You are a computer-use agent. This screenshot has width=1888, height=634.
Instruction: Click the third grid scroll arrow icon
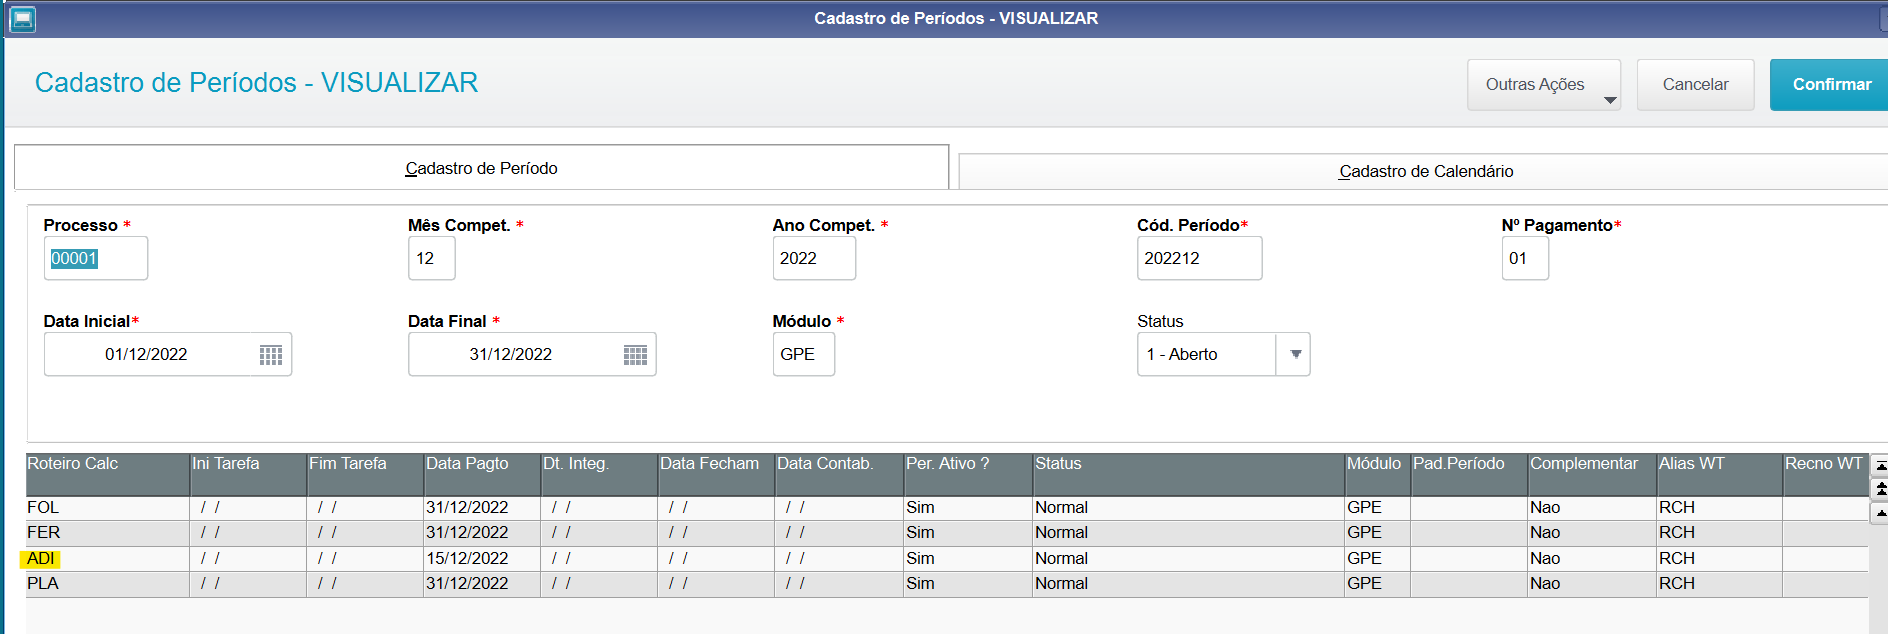pyautogui.click(x=1880, y=513)
